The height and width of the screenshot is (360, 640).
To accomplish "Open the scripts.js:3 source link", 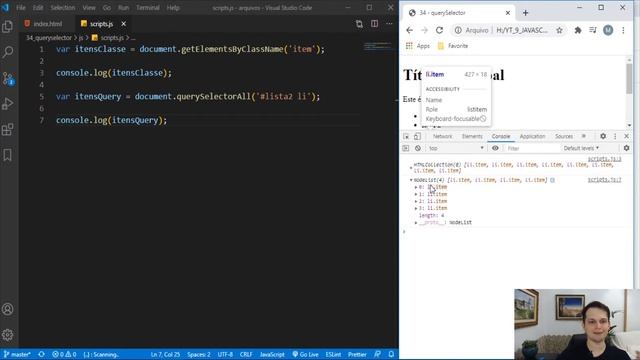I will [604, 159].
